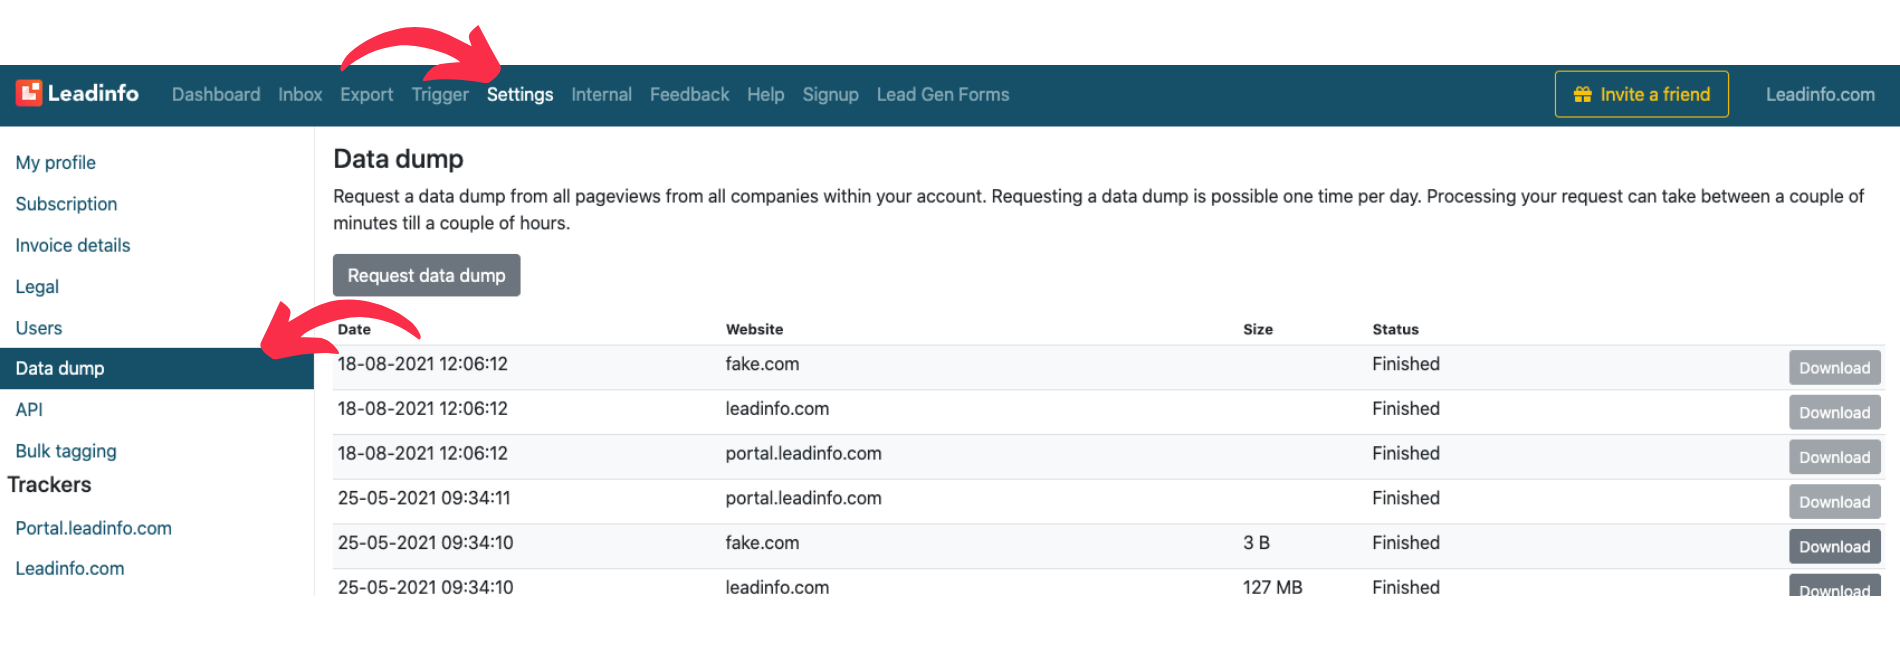
Task: Click the Finished status of 3 B row
Action: [1406, 543]
